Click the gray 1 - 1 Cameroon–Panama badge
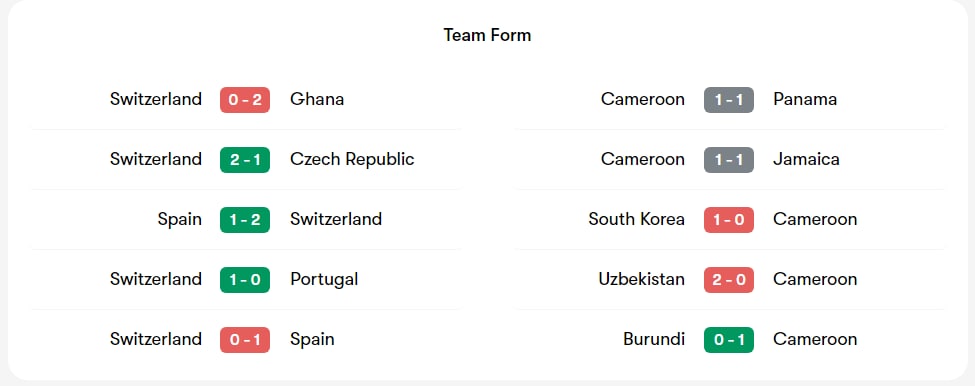This screenshot has height=386, width=975. click(x=729, y=99)
